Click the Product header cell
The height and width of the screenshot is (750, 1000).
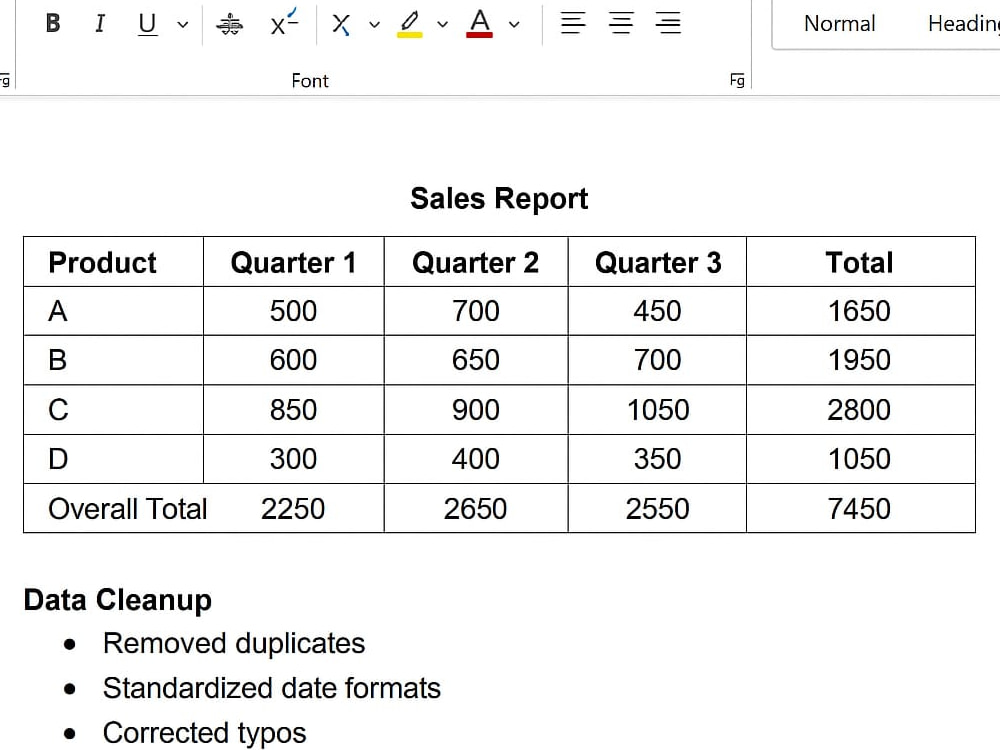pyautogui.click(x=114, y=262)
